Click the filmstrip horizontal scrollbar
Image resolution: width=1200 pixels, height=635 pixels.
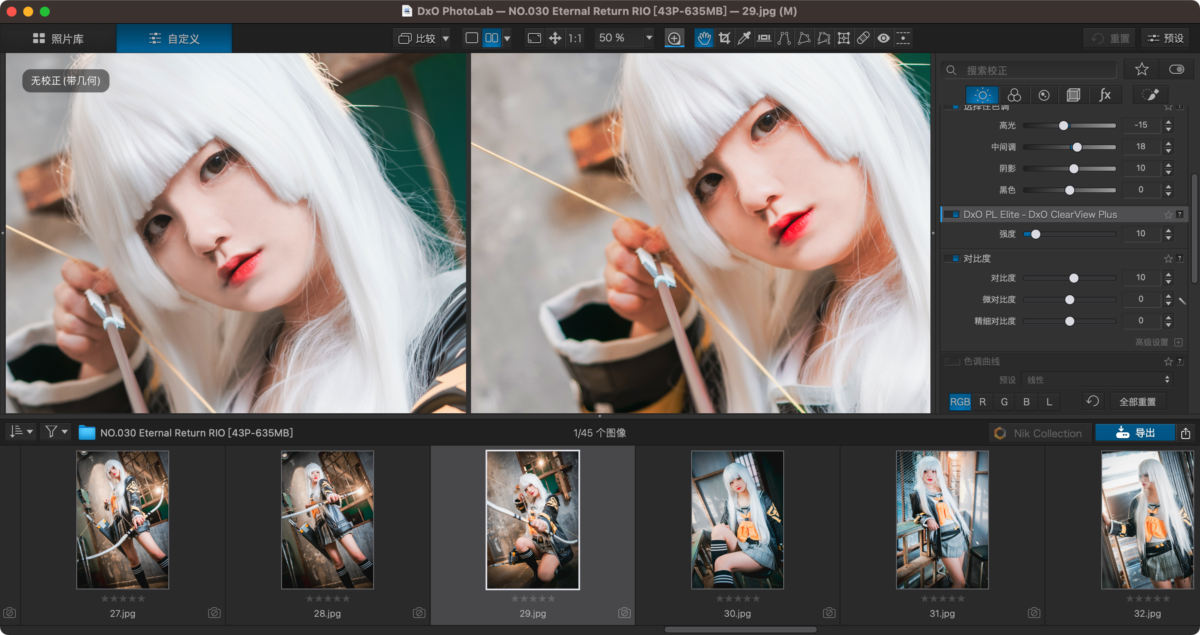(x=740, y=630)
